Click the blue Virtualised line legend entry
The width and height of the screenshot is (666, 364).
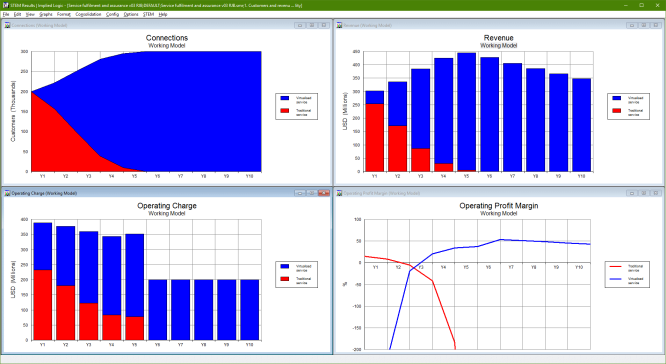(627, 281)
